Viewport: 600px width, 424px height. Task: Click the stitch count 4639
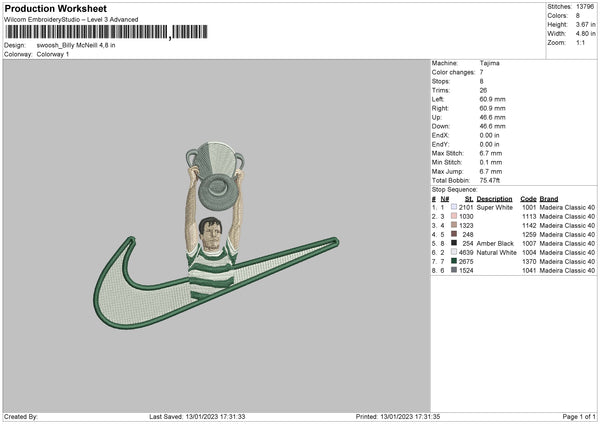(x=466, y=253)
